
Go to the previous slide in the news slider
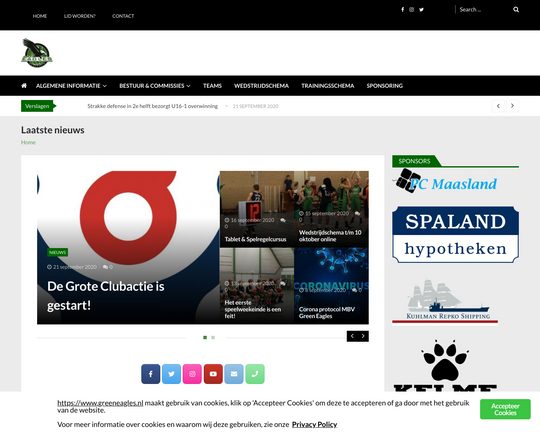click(352, 336)
